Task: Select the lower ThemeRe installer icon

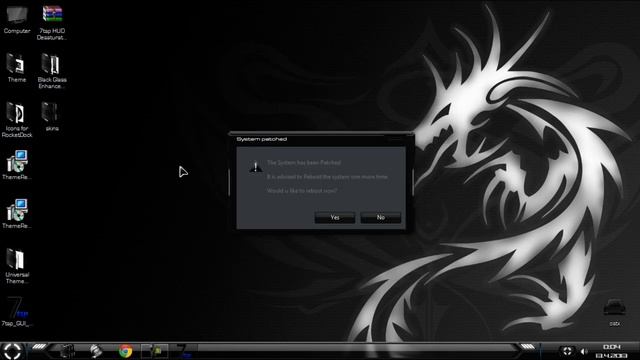Action: (17, 214)
